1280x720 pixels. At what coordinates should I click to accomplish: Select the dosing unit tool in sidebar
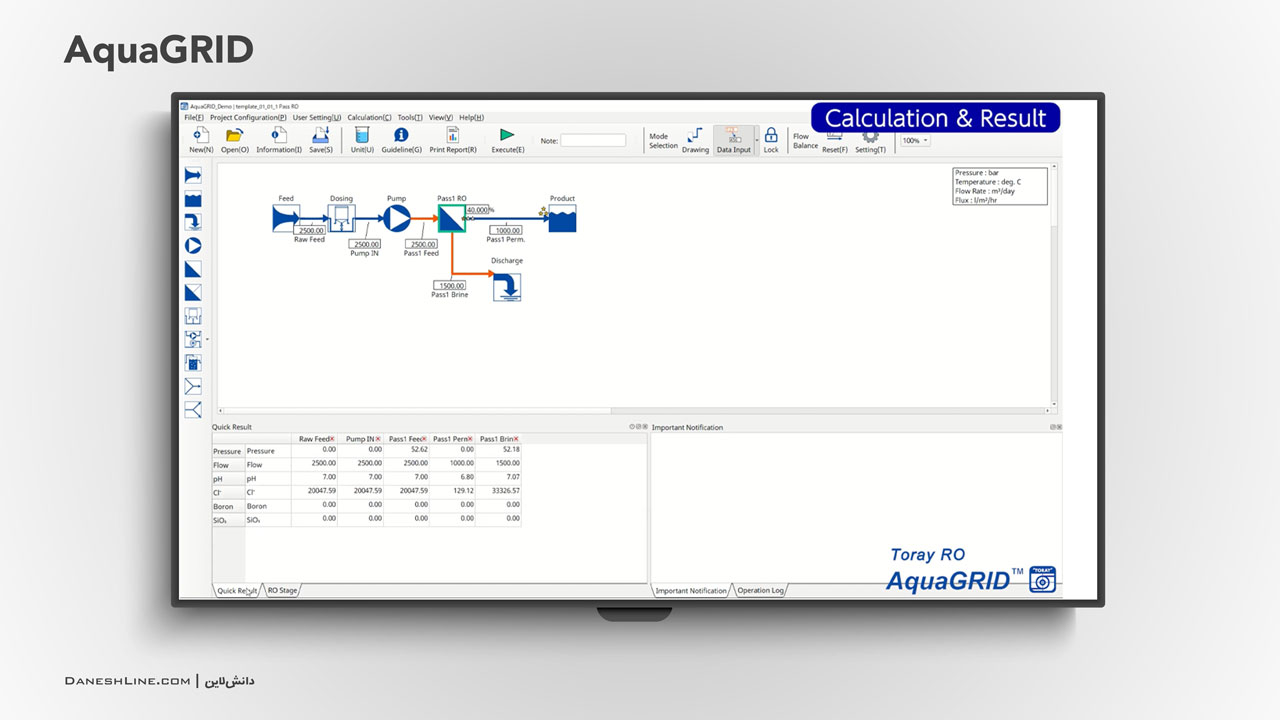193,316
